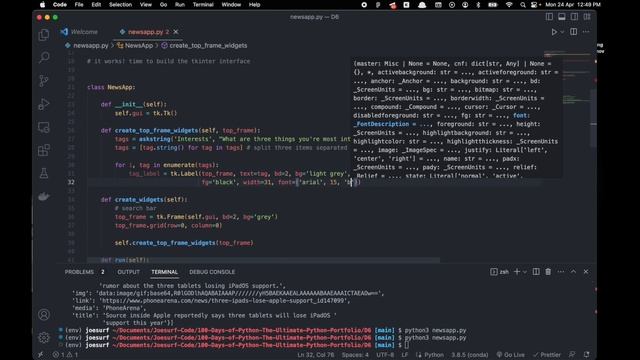Open the Debug Console tab
Image resolution: width=640 pixels, height=360 pixels.
coord(212,272)
